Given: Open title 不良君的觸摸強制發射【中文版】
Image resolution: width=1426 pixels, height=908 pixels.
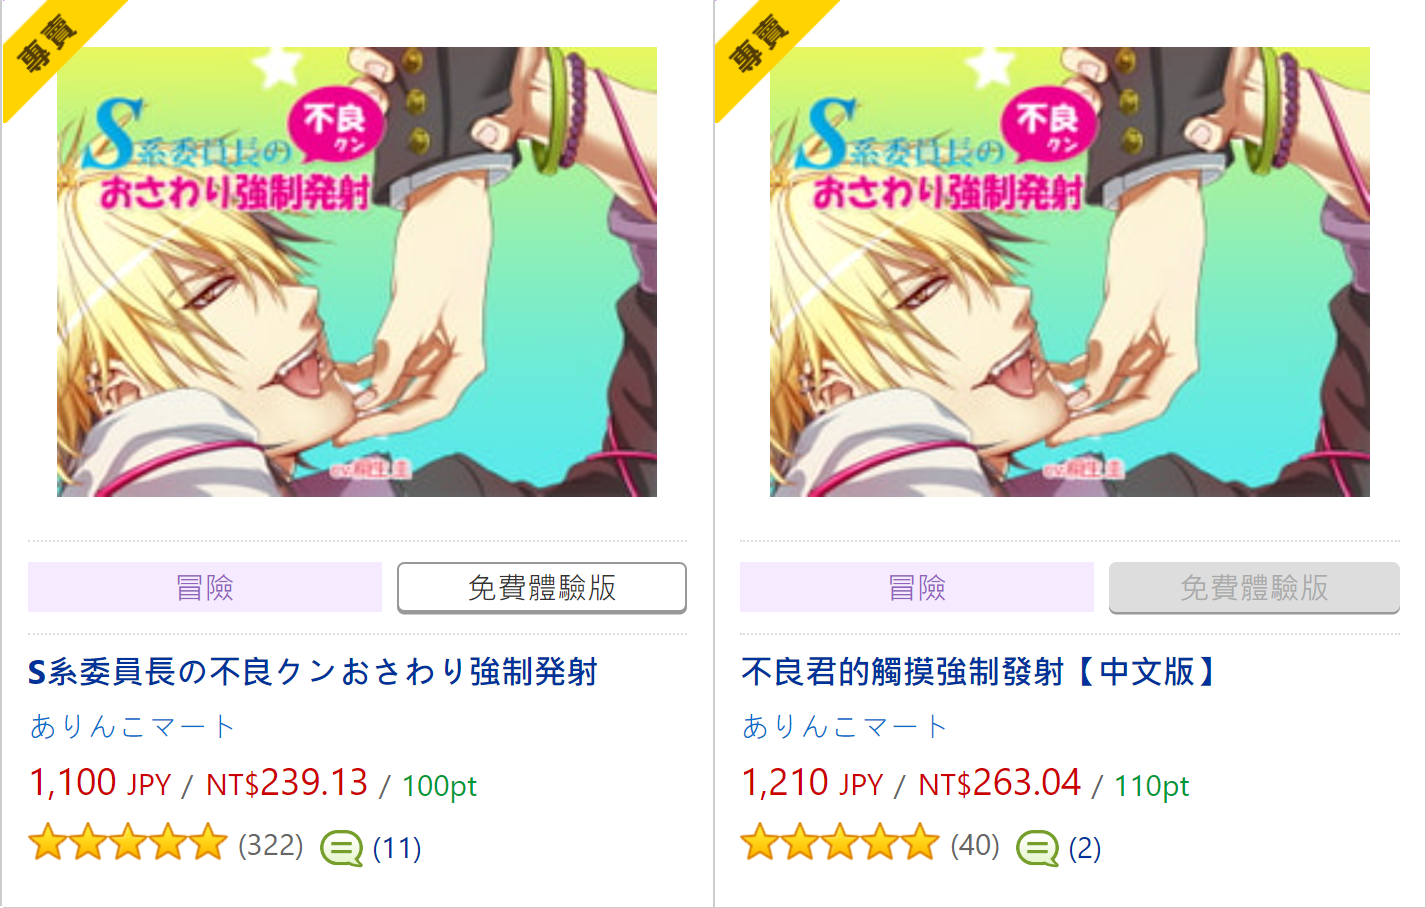Looking at the screenshot, I should [x=978, y=671].
